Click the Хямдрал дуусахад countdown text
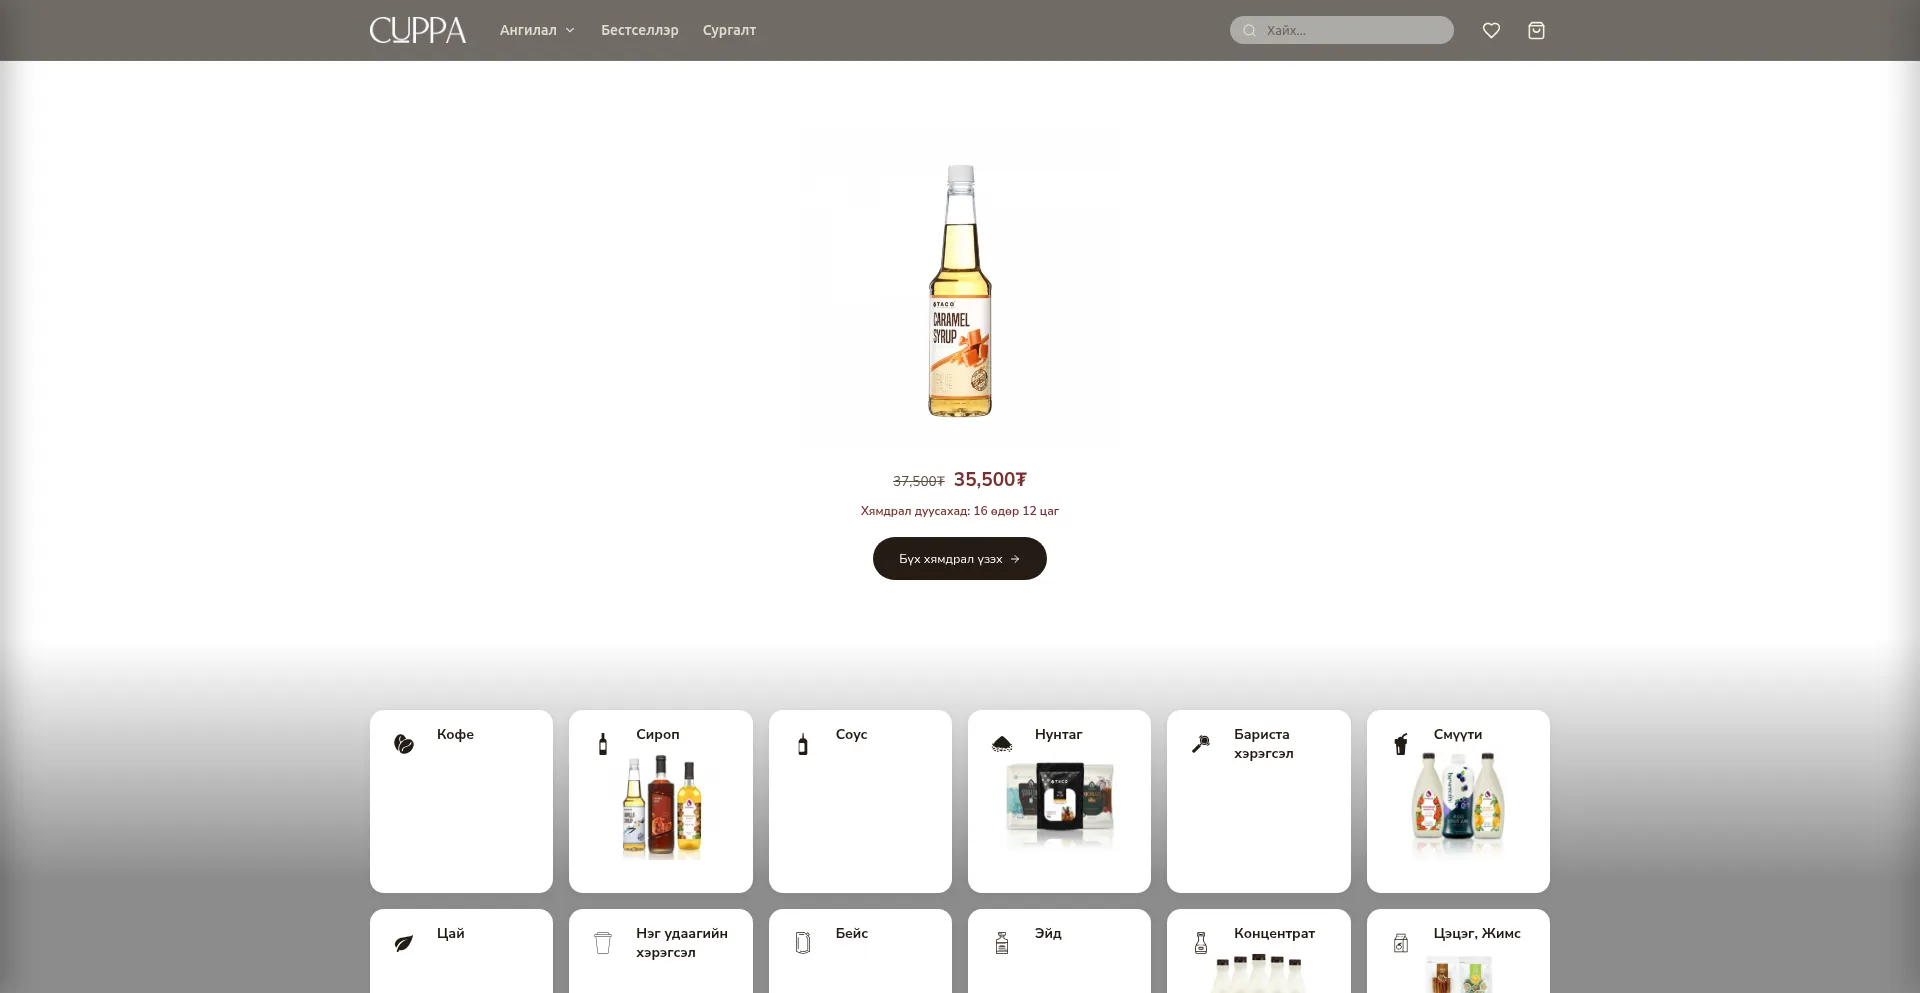The image size is (1920, 993). point(960,511)
